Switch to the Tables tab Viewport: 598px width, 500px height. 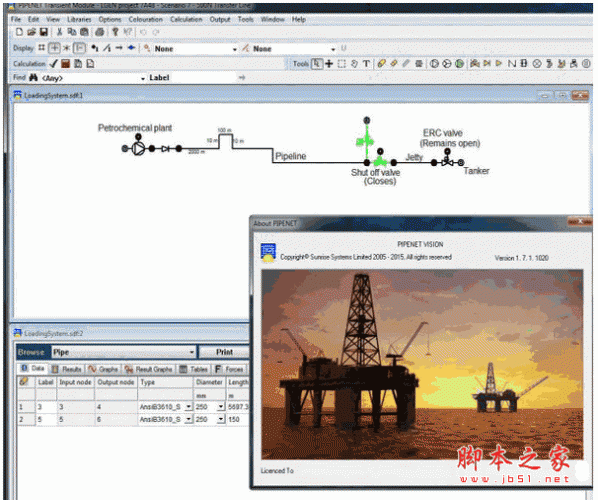(x=194, y=369)
